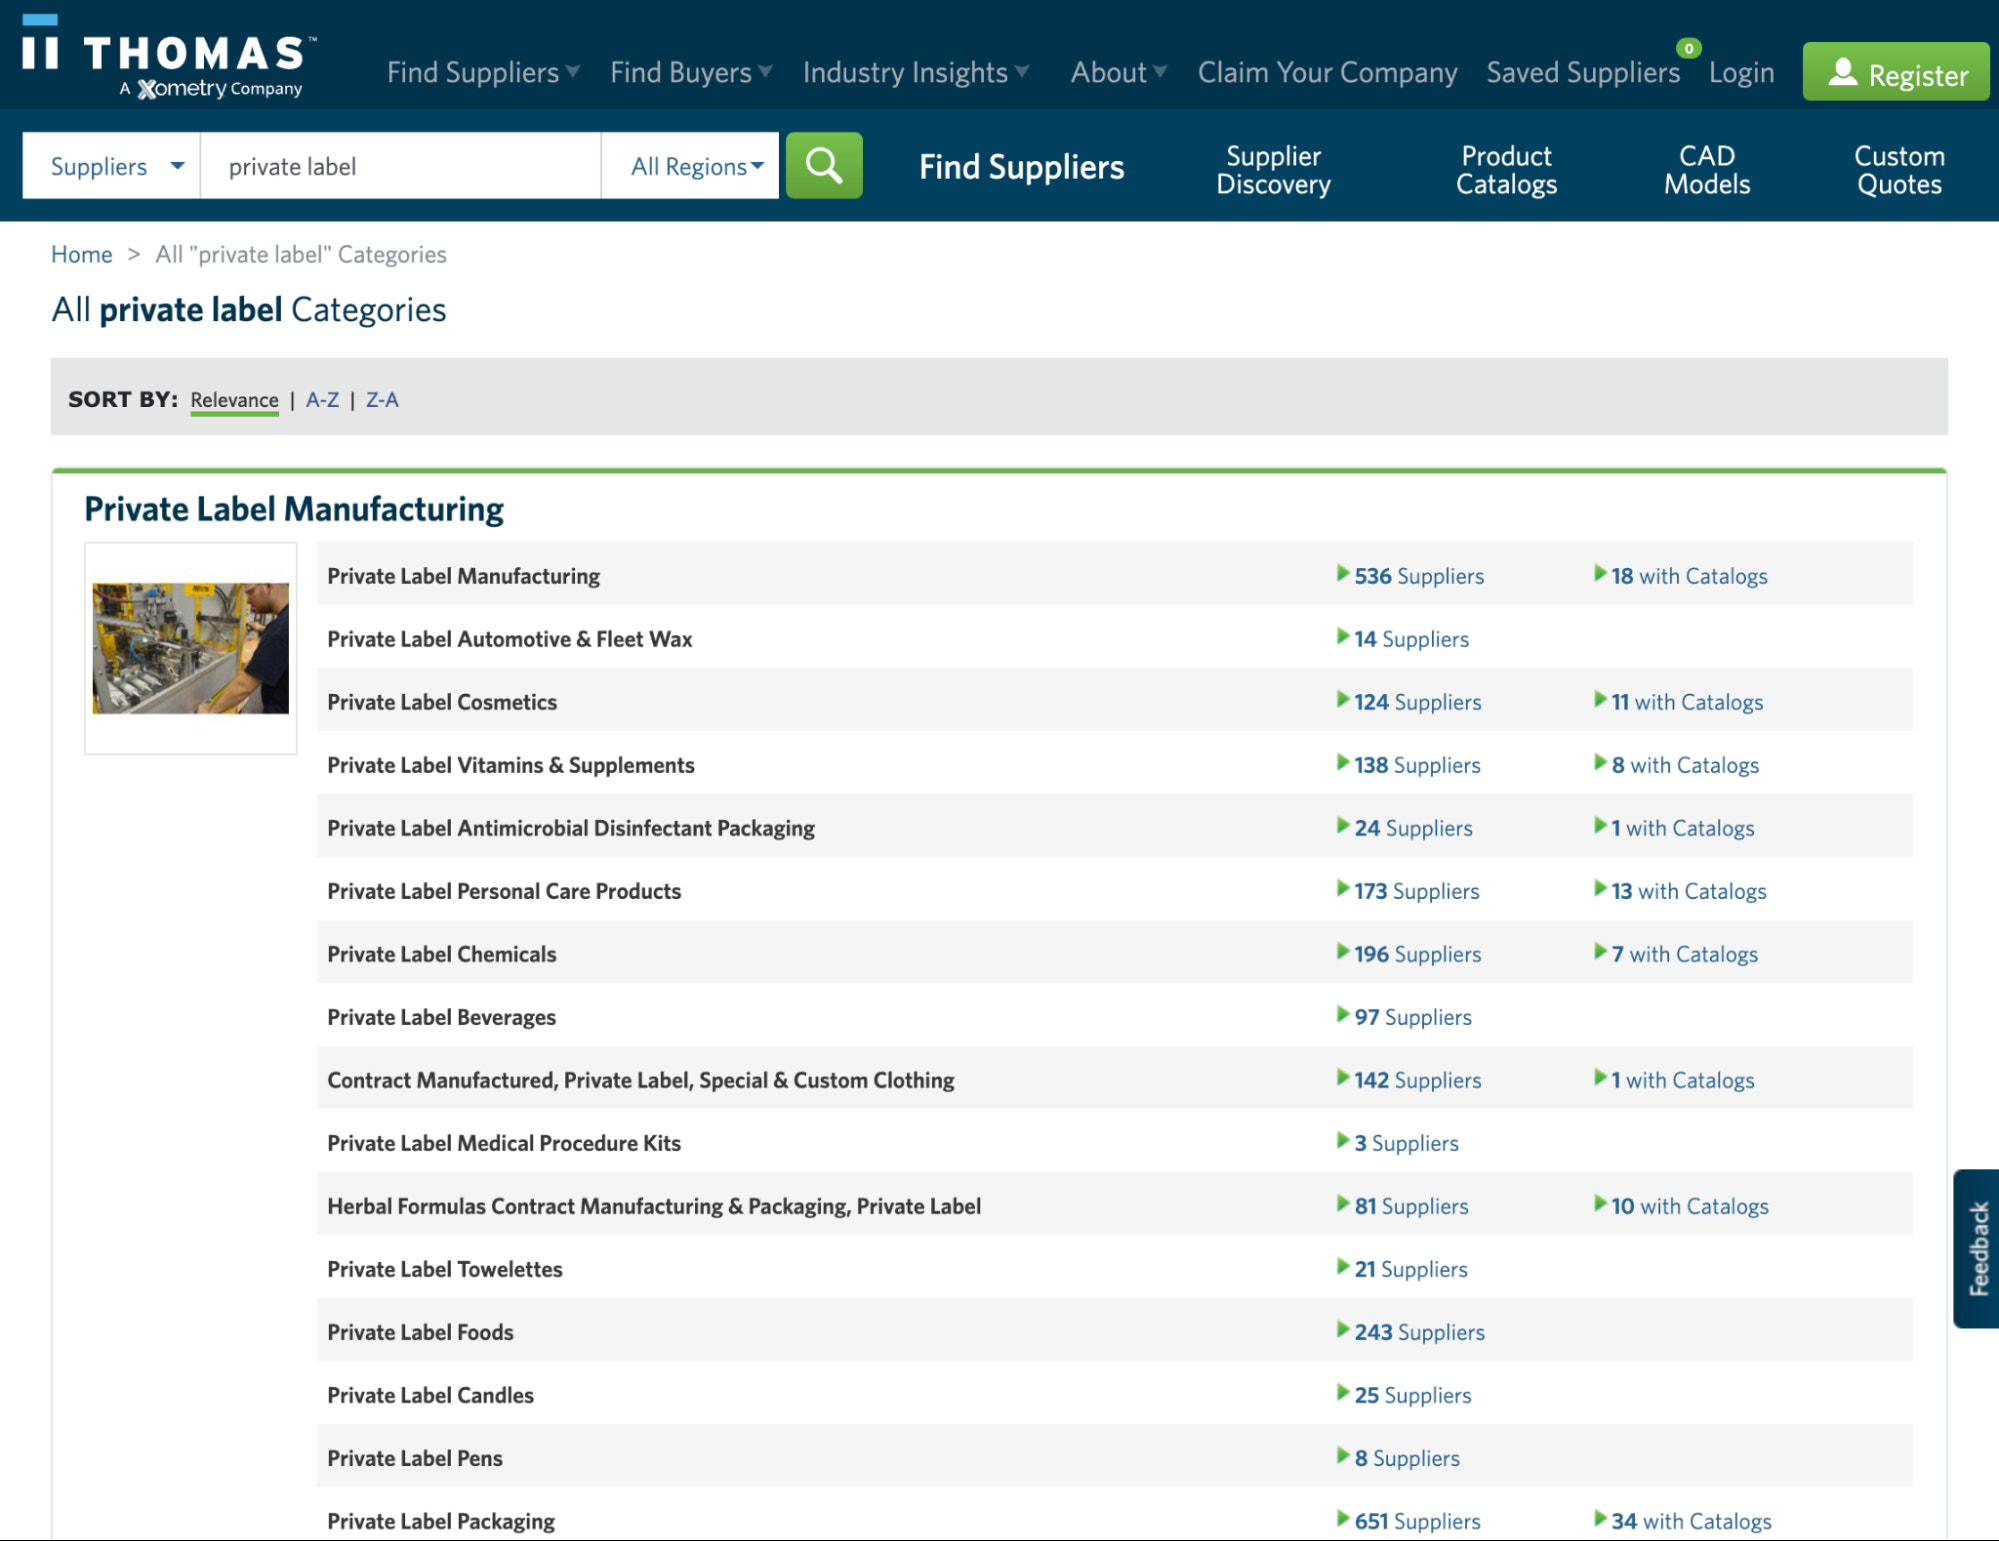Expand the Find Suppliers header menu

point(482,73)
